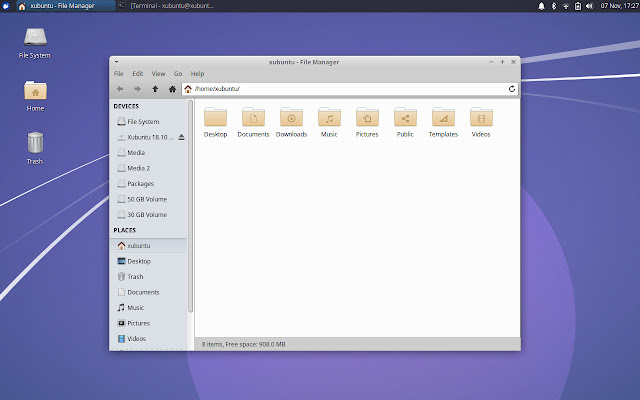Open the volume speaker tray icon
Image resolution: width=640 pixels, height=400 pixels.
click(589, 6)
